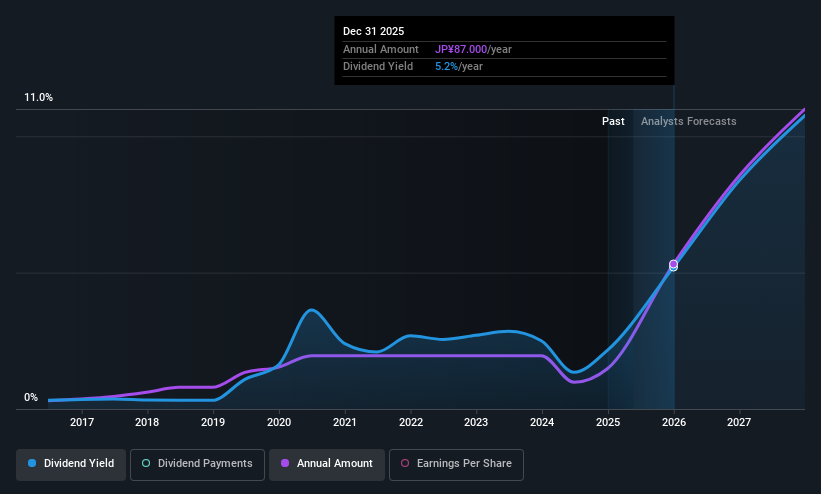Select the purple data point marker at 2026
This screenshot has width=821, height=494.
click(673, 264)
